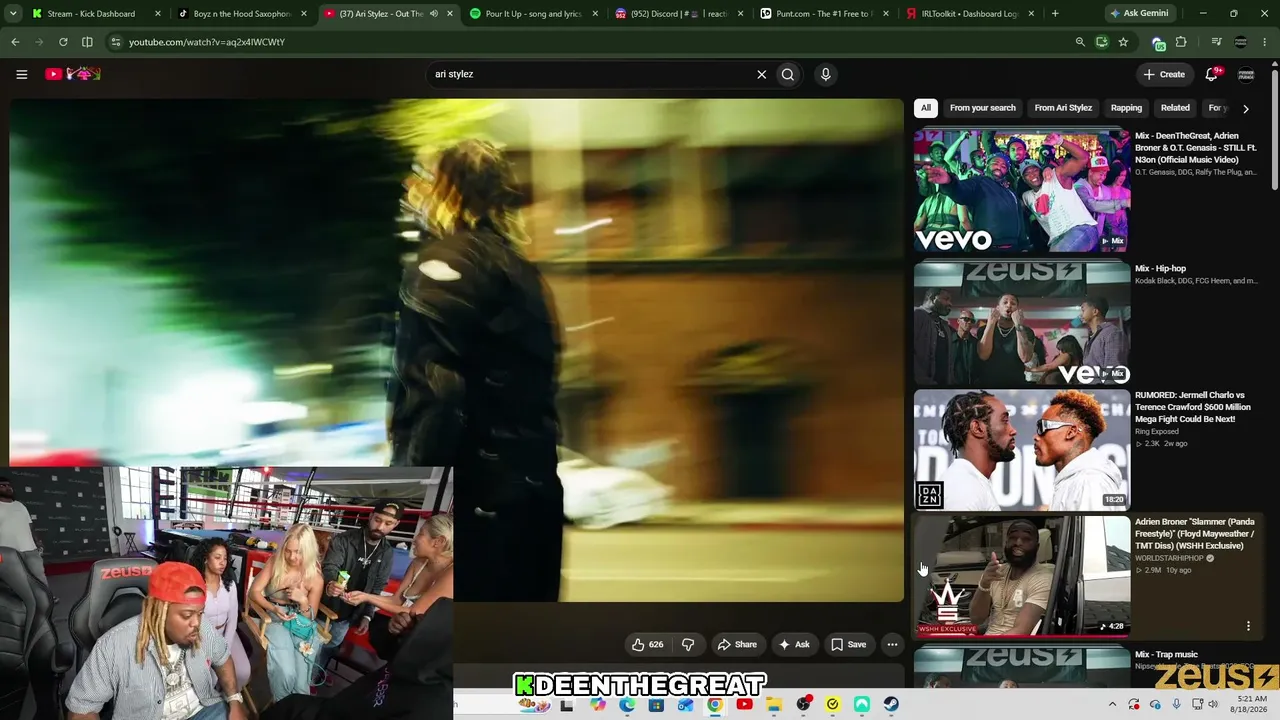Mute the Ari Stylez tab audio

pos(433,14)
